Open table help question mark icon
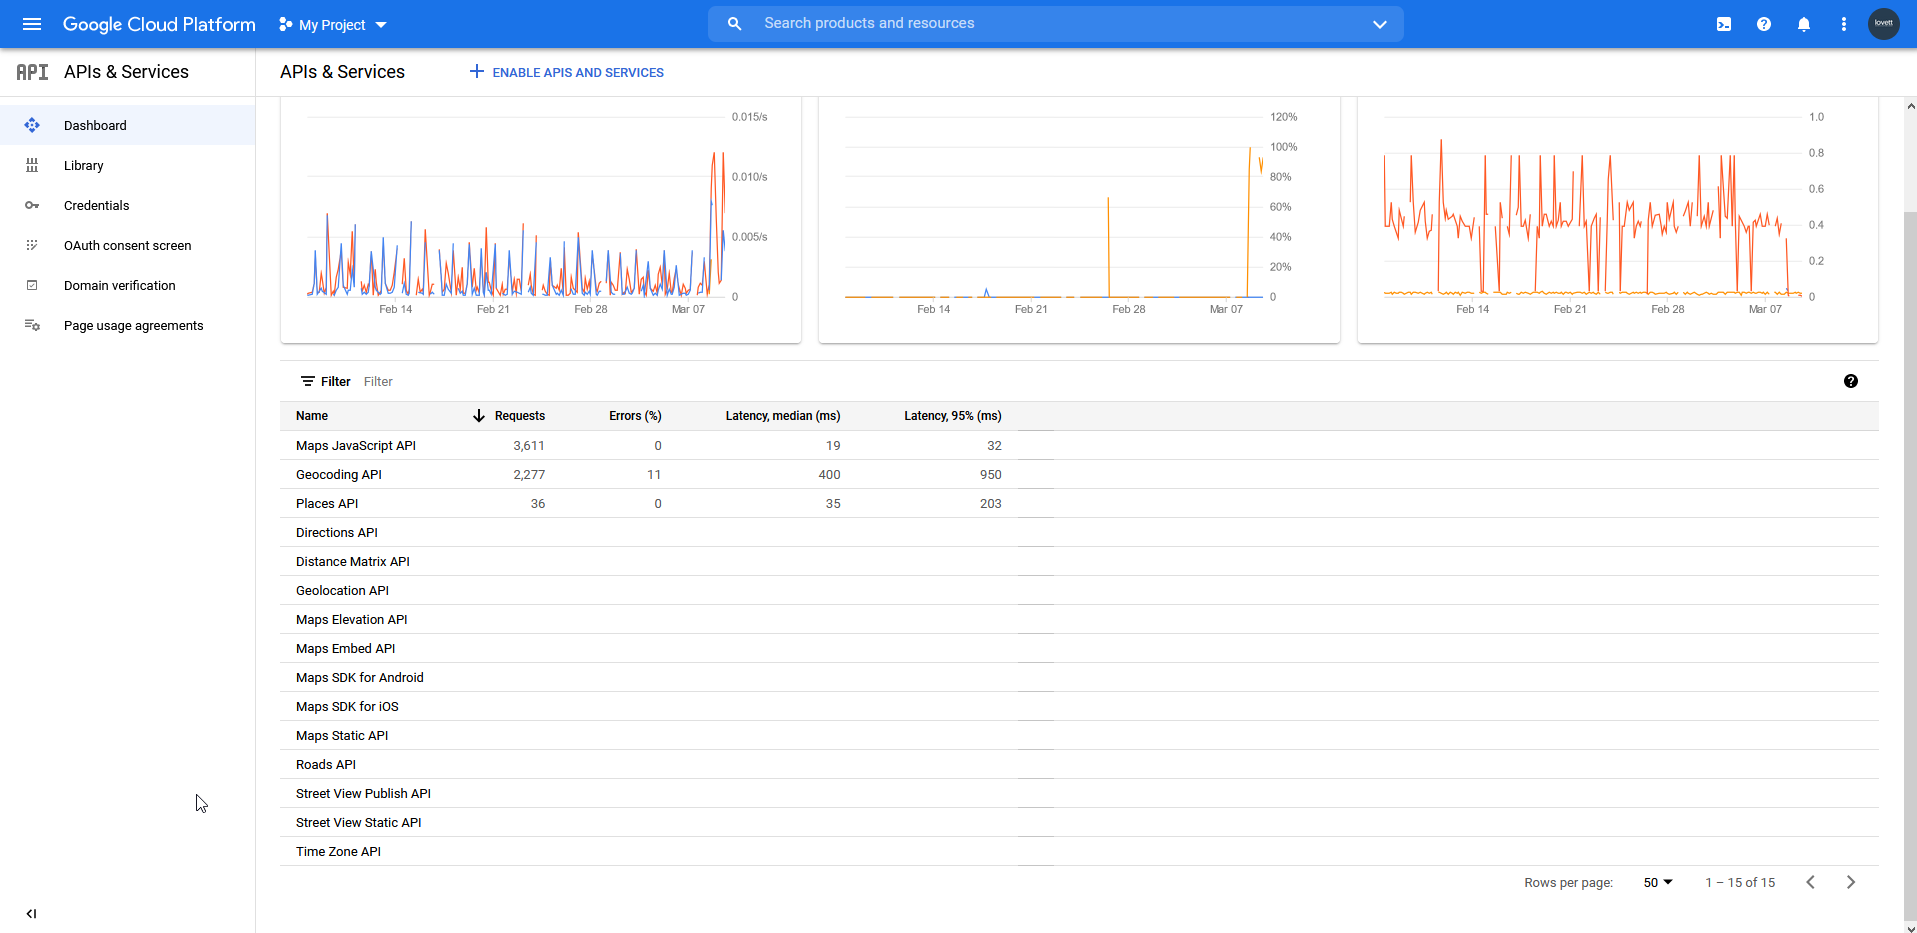 tap(1851, 381)
